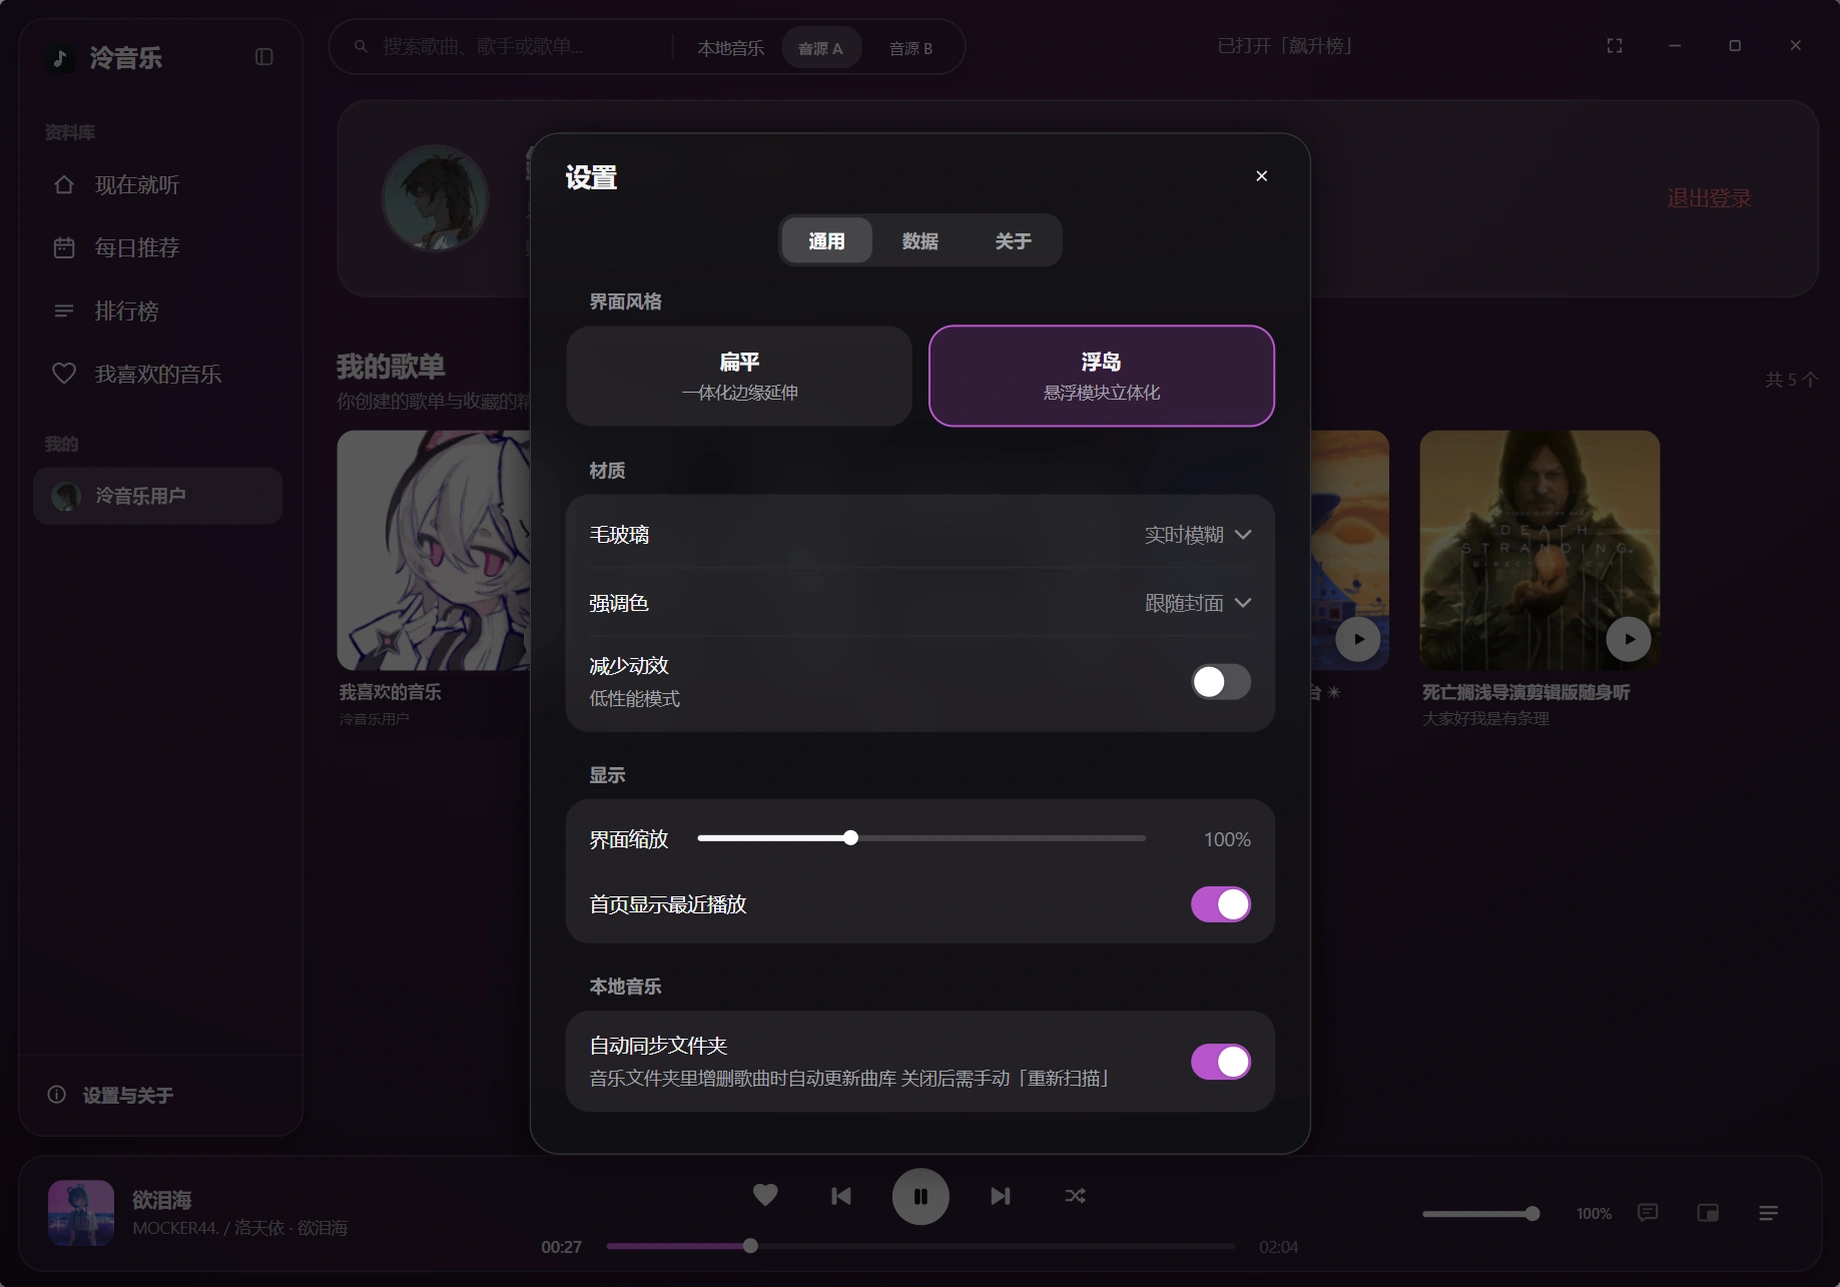Adjust the volume slider
1840x1287 pixels.
click(x=1480, y=1213)
